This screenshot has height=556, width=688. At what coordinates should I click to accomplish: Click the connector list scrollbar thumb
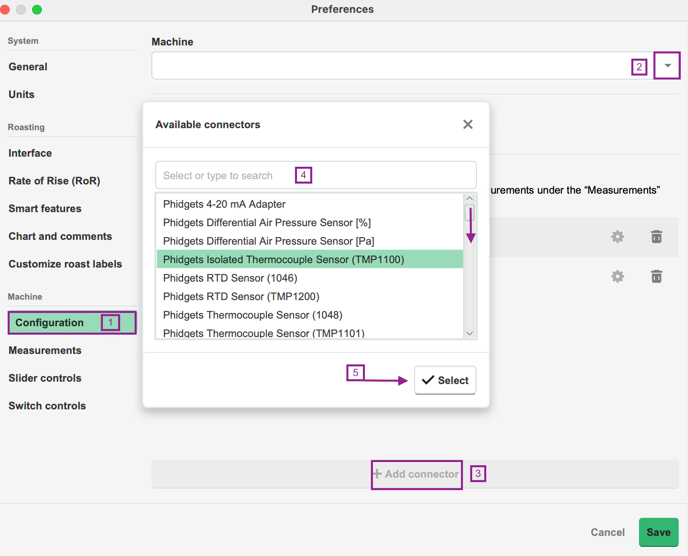469,213
